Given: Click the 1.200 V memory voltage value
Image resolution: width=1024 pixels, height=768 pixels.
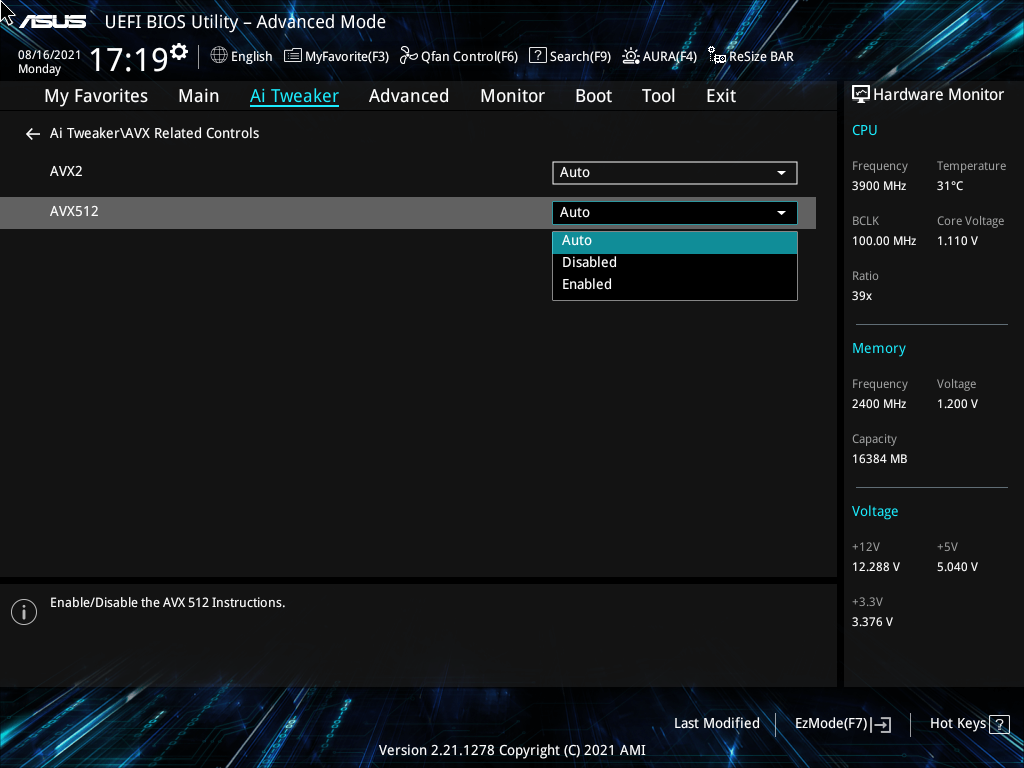Looking at the screenshot, I should 957,404.
